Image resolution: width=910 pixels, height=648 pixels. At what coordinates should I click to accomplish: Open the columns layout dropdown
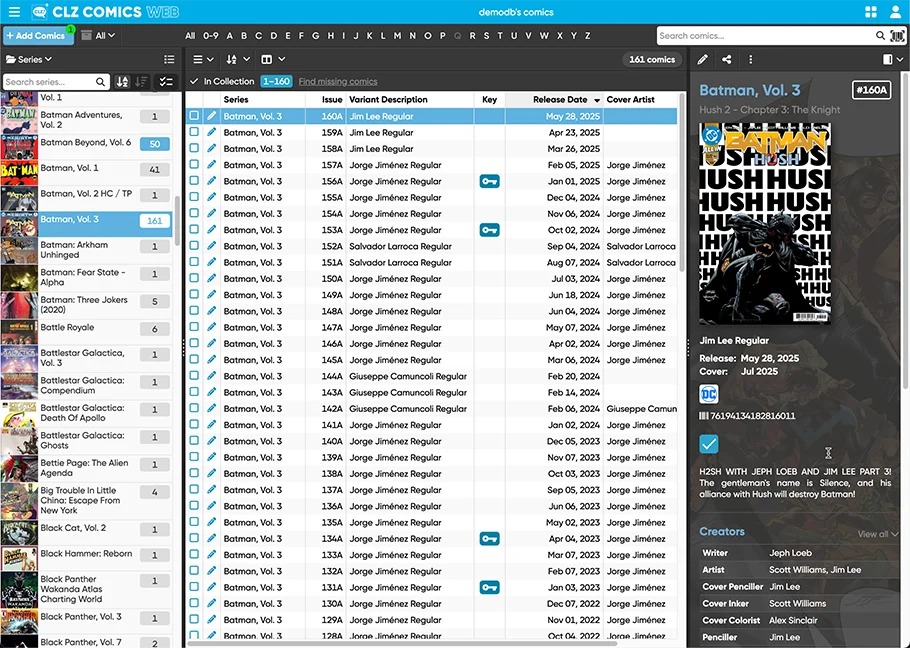[x=273, y=59]
